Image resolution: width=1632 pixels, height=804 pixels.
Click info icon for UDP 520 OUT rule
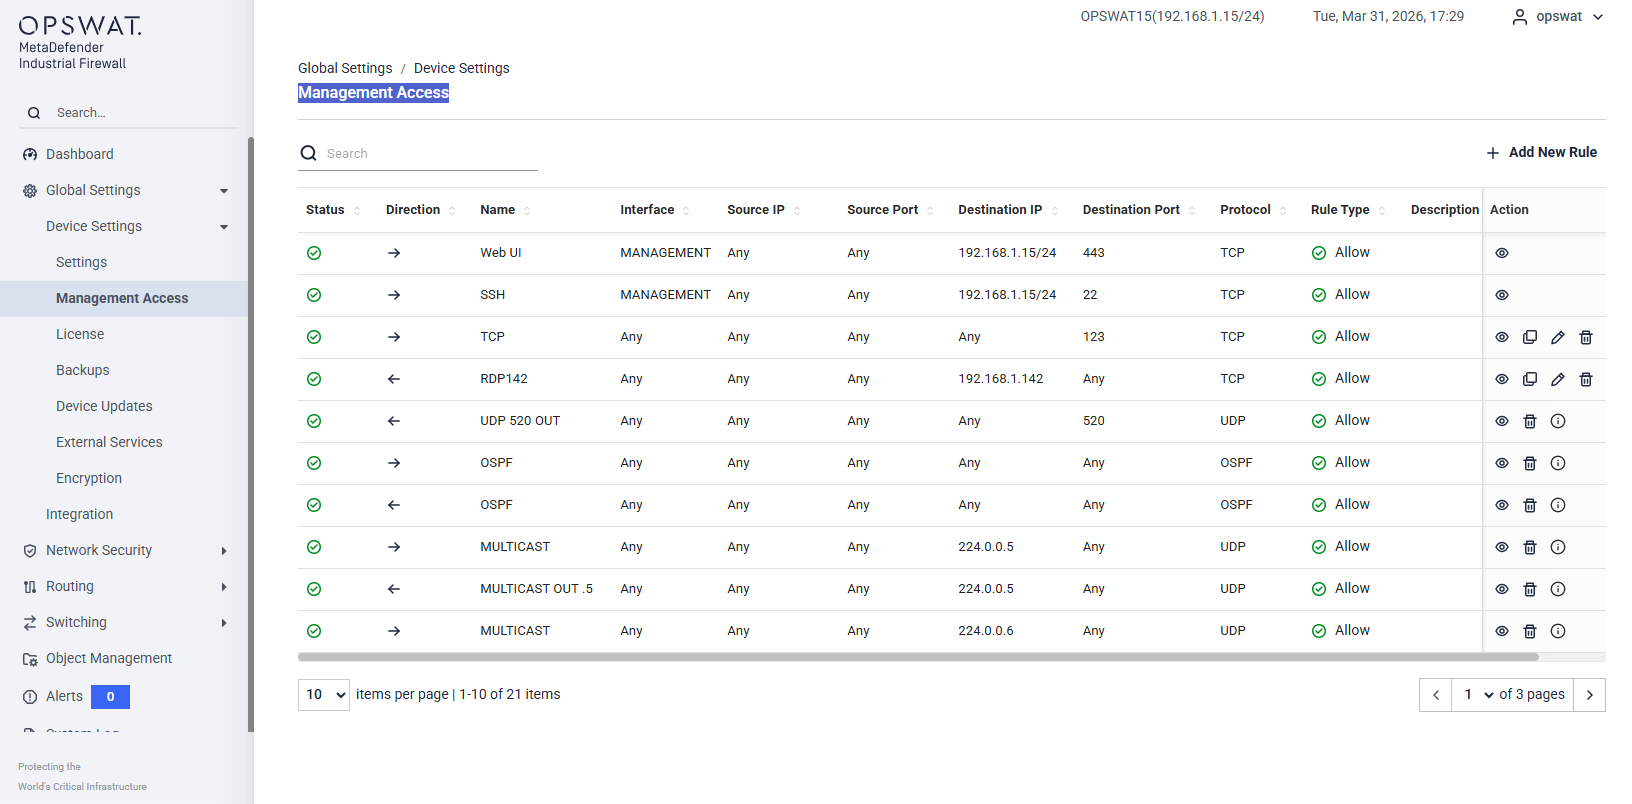(1557, 421)
